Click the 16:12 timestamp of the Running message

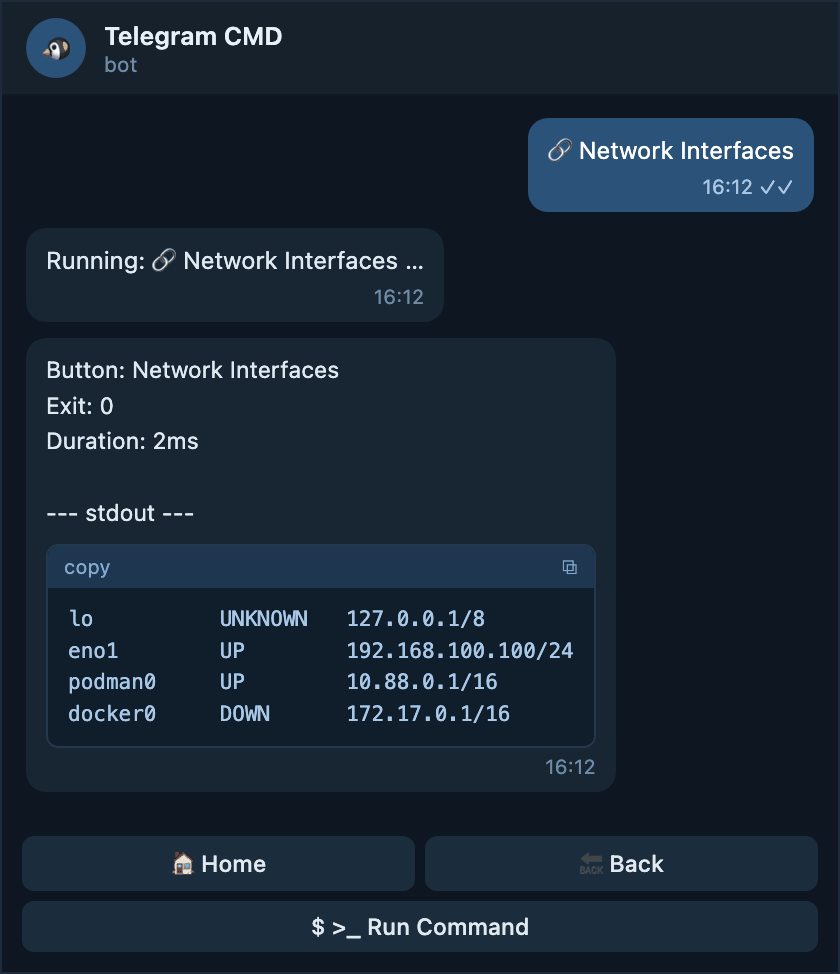point(398,298)
